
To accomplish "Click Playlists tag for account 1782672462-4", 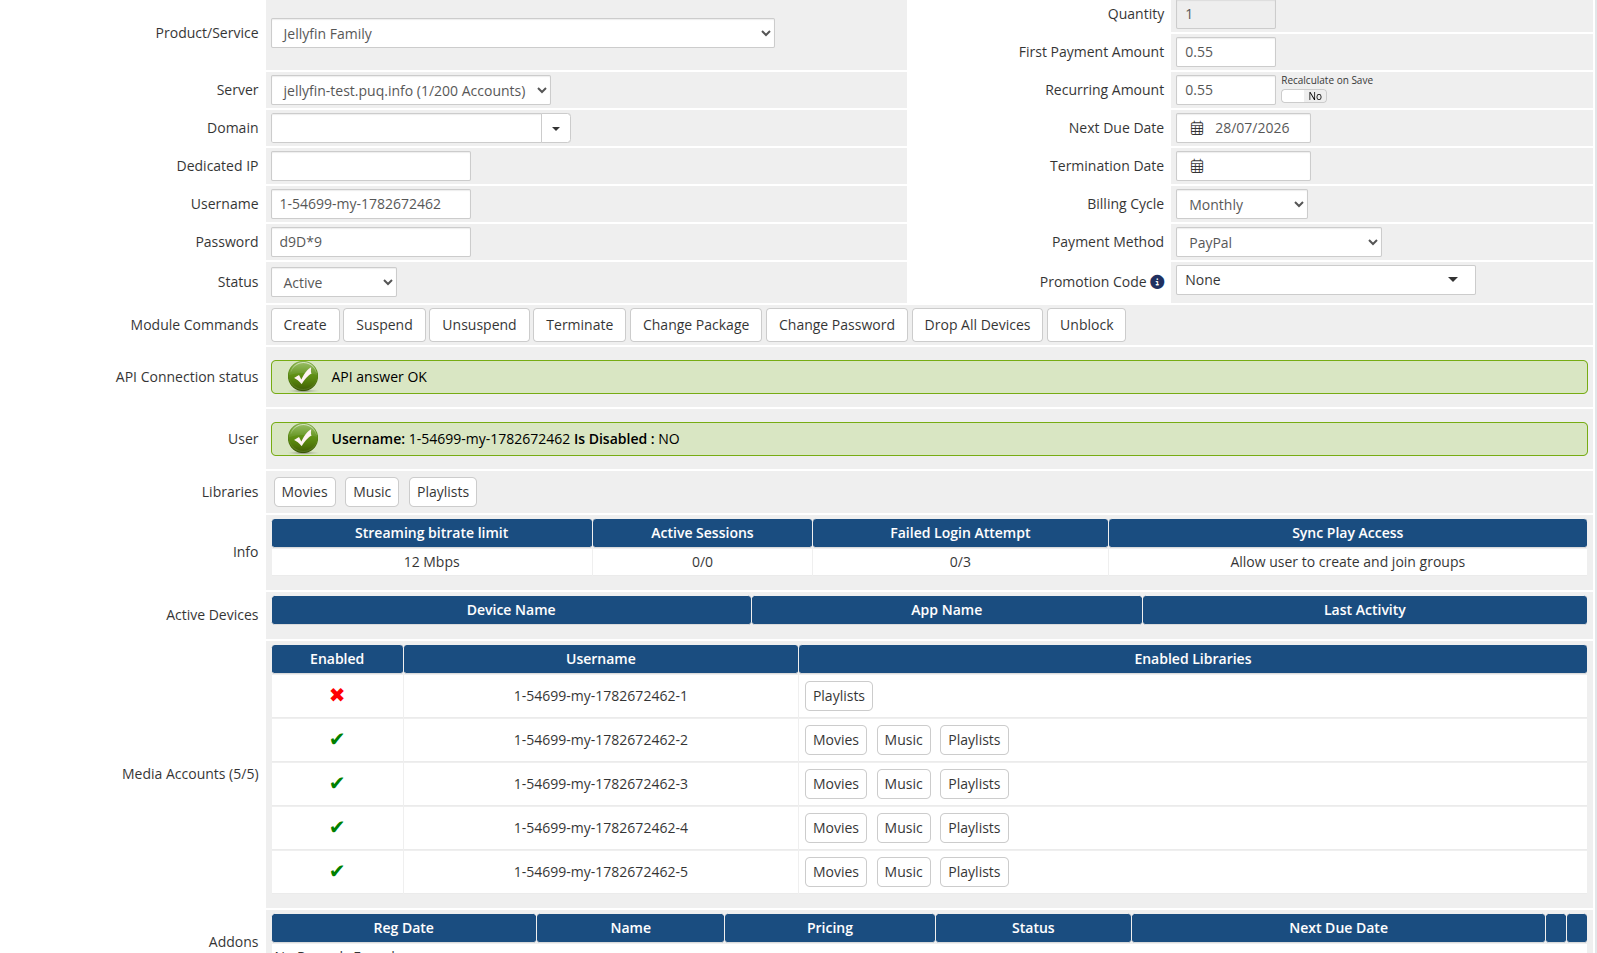I will [974, 828].
